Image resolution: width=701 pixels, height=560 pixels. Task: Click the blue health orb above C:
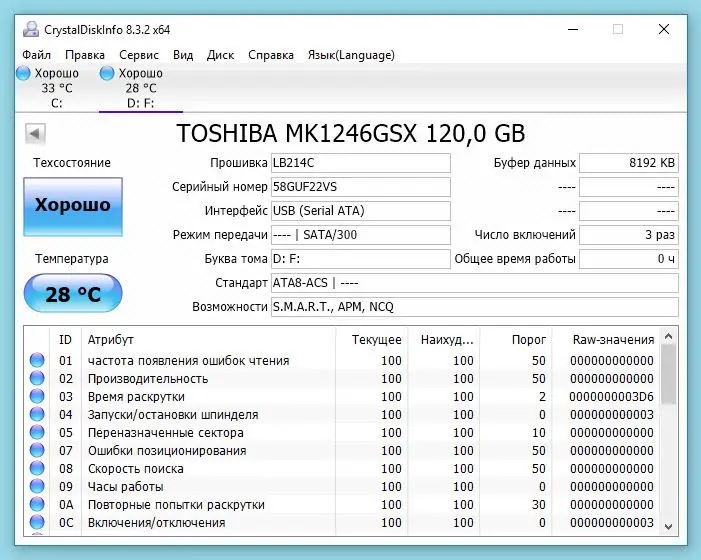tap(23, 73)
